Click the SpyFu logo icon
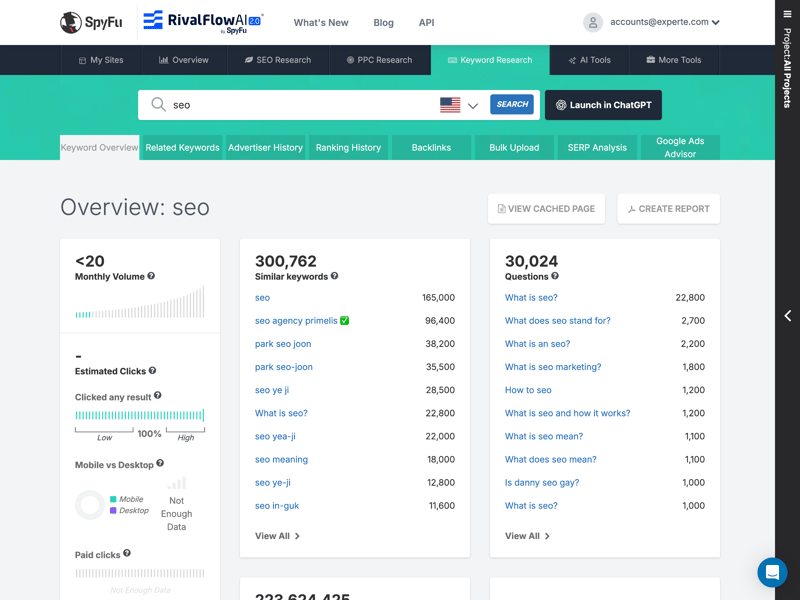The height and width of the screenshot is (600, 800). click(71, 22)
